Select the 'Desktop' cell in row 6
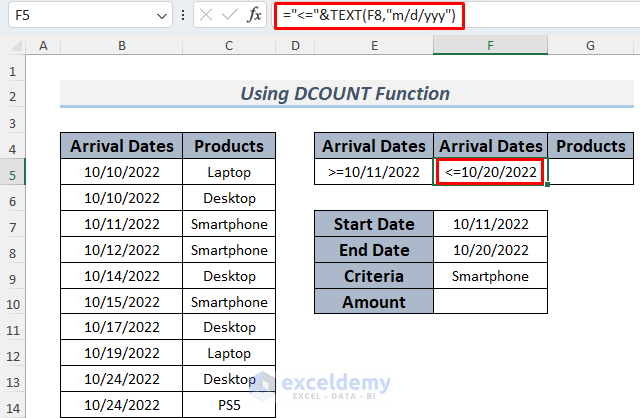The image size is (640, 418). 229,198
